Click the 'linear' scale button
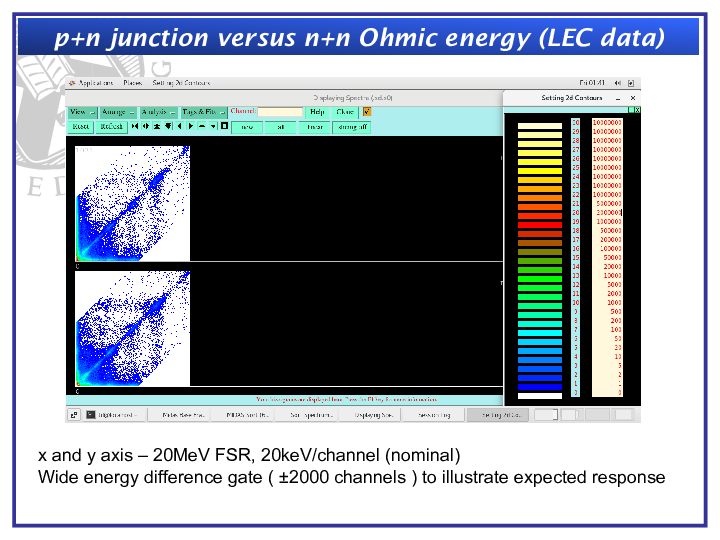Viewport: 720px width, 540px height. [x=315, y=127]
